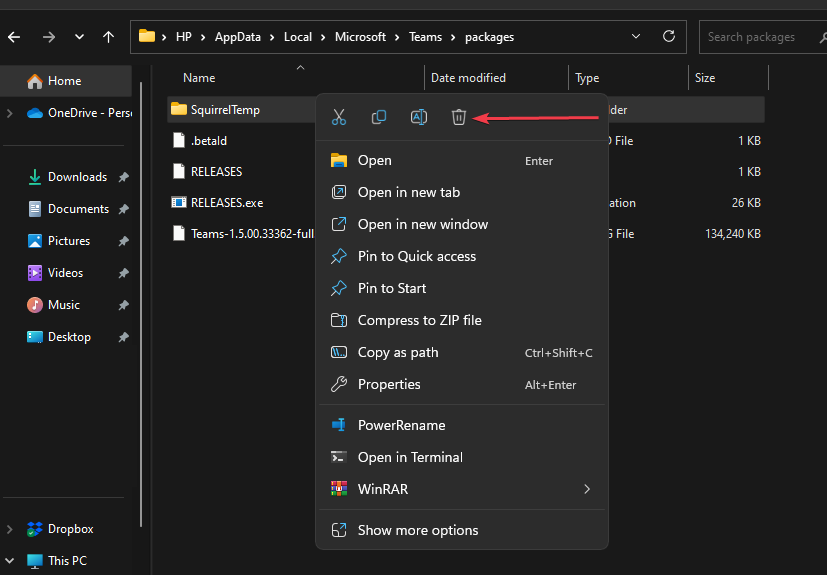Click the pin icon beside Music
Viewport: 827px width, 575px height.
coord(123,305)
